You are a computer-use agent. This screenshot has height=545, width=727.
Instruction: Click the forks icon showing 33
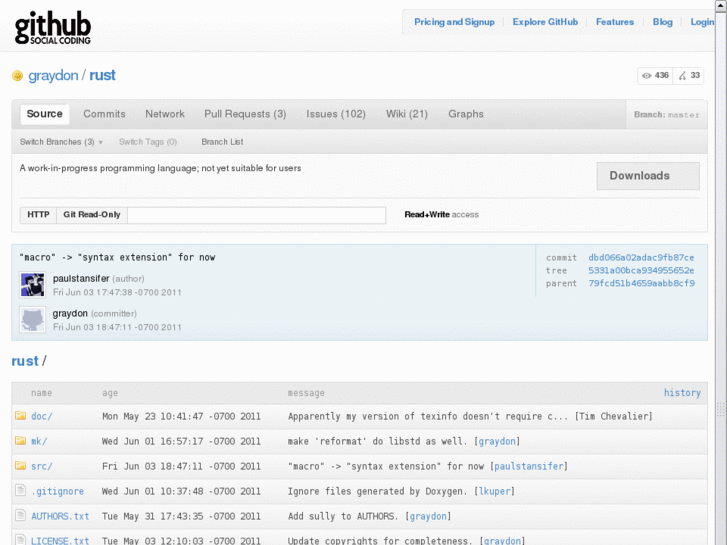682,76
